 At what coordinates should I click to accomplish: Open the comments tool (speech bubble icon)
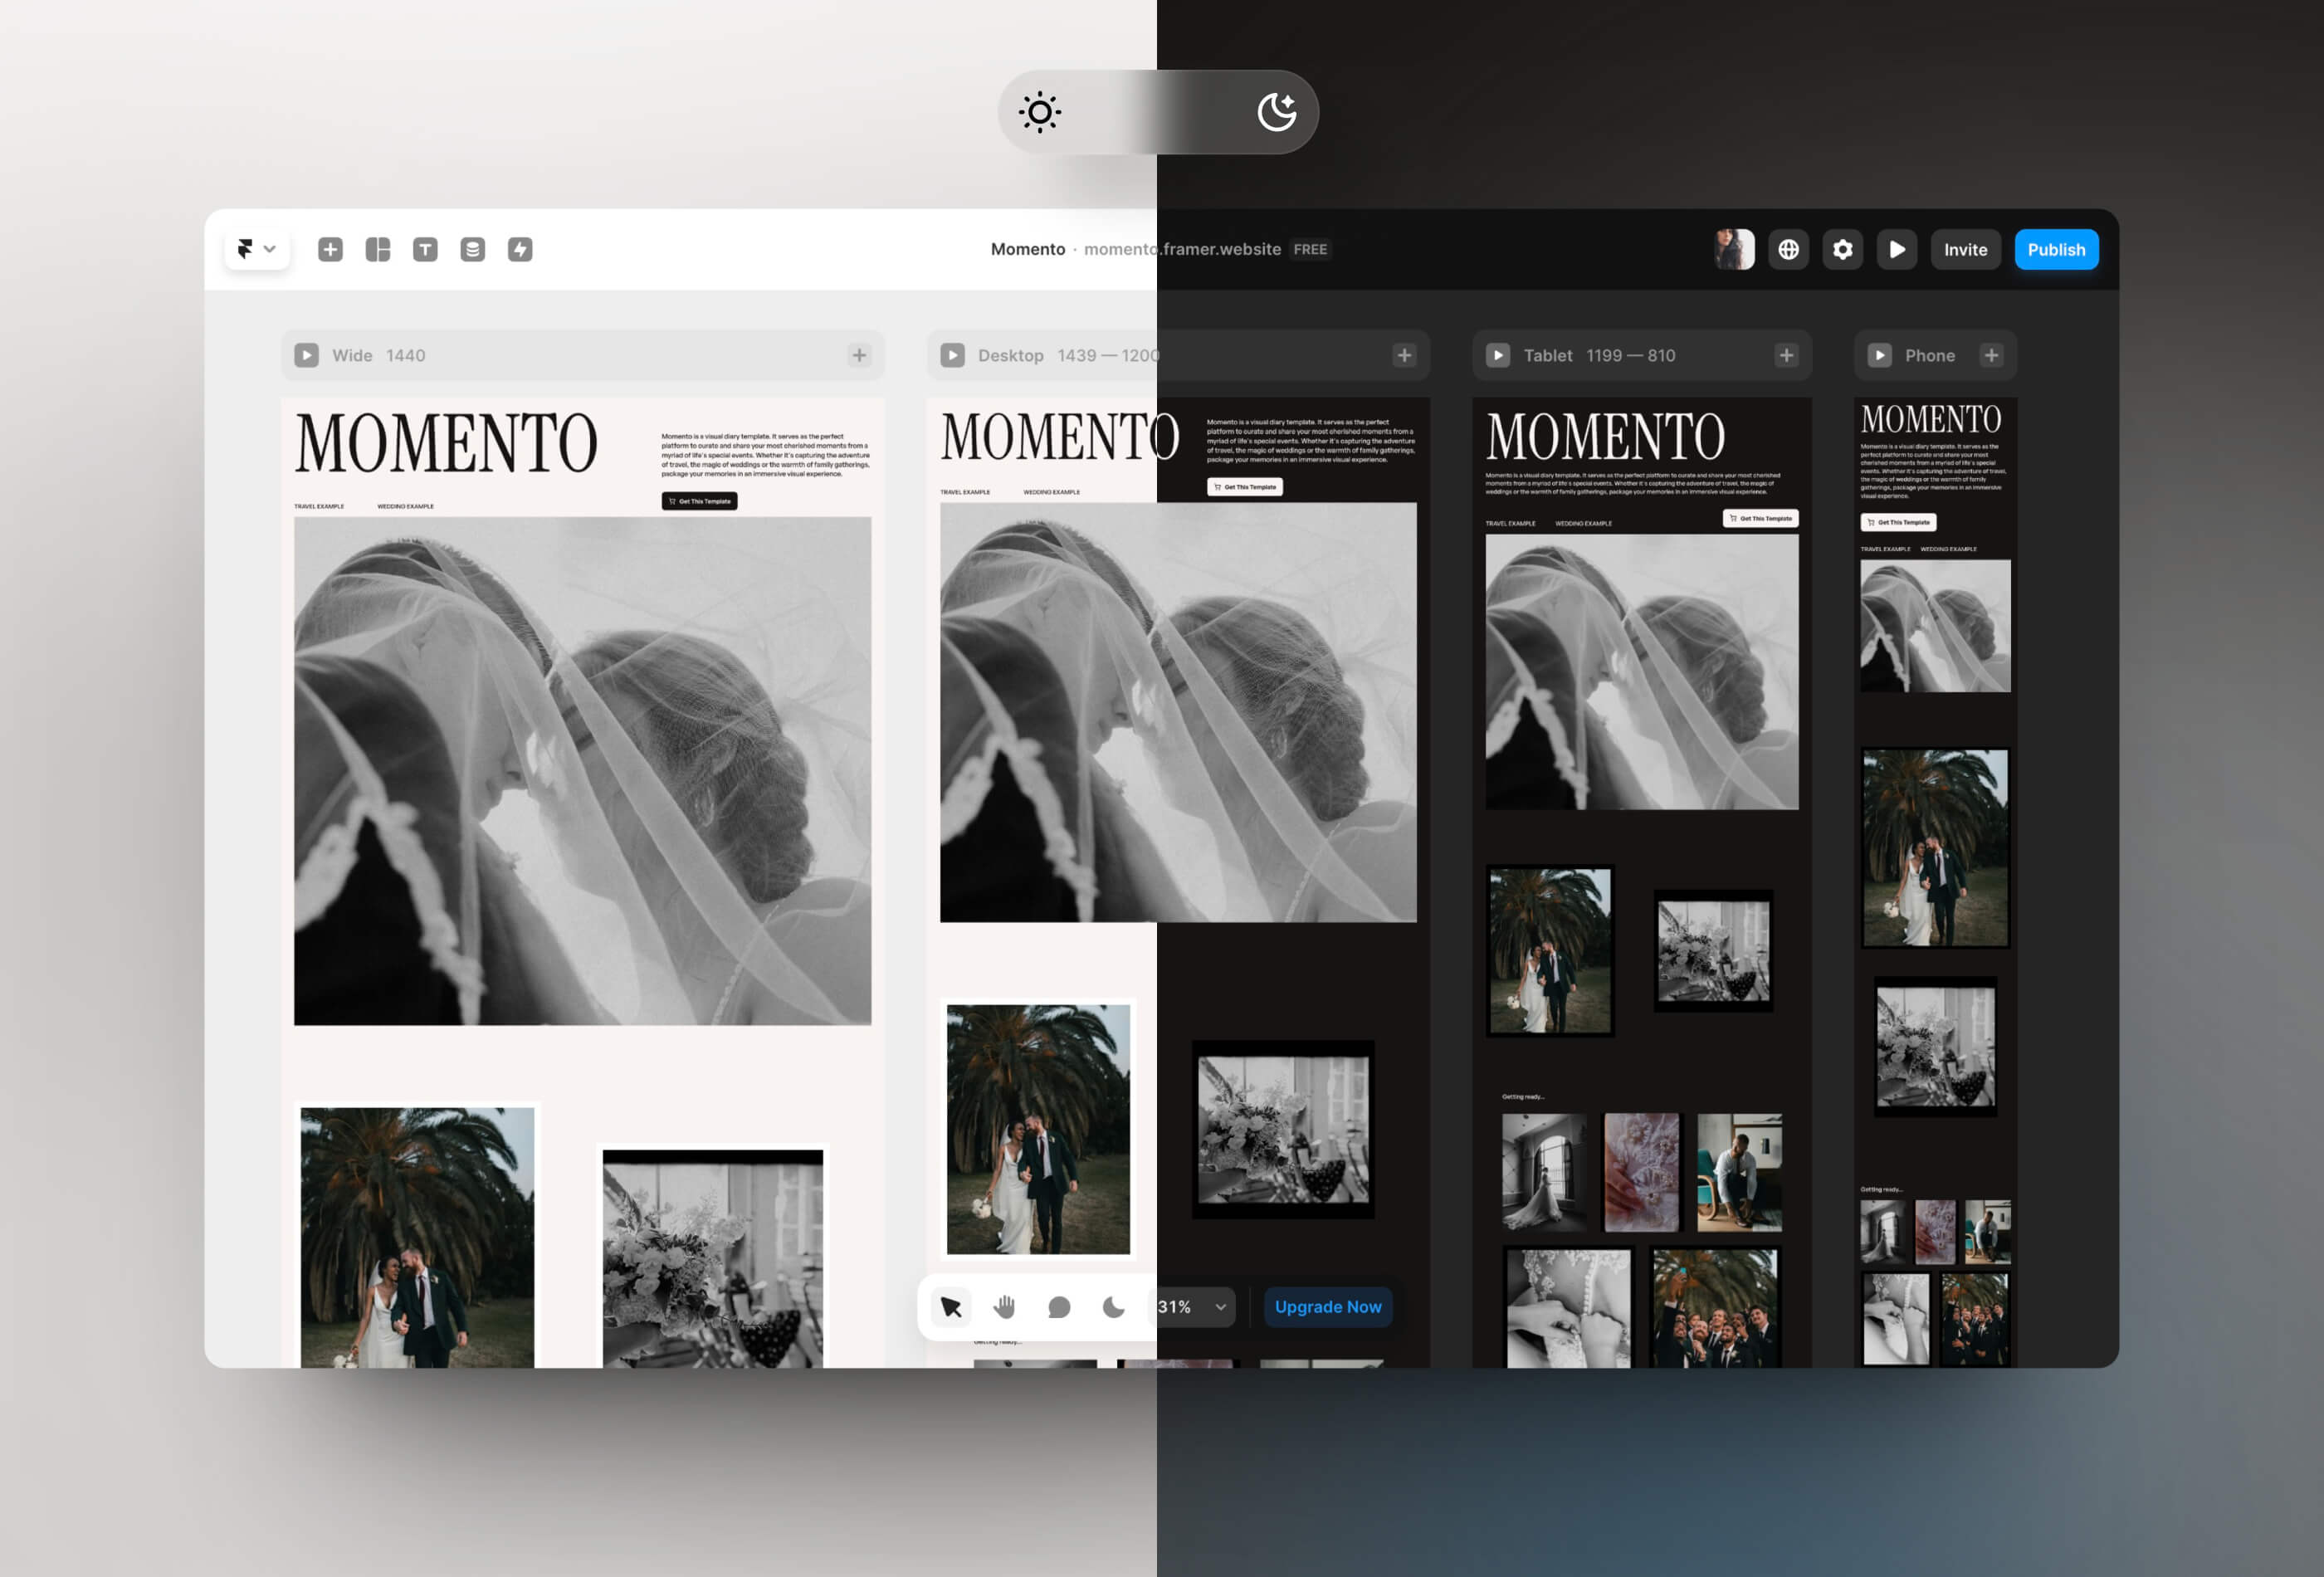coord(1058,1306)
